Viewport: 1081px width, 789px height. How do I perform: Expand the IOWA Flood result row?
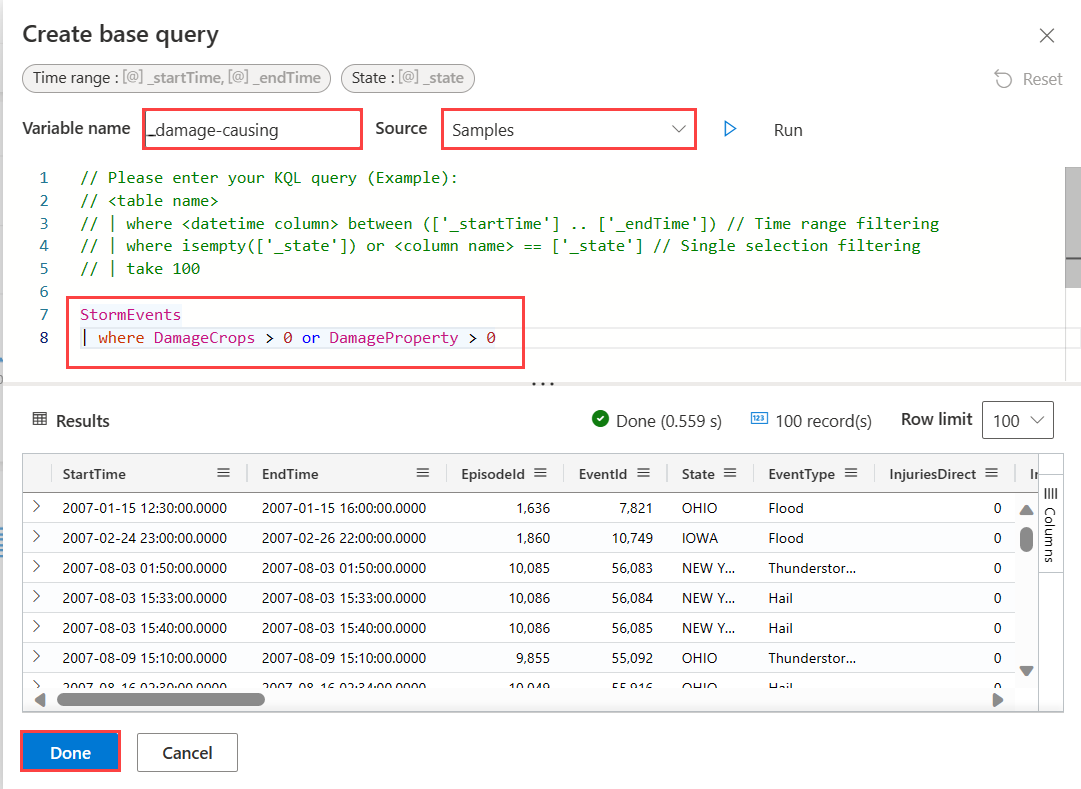[x=37, y=537]
